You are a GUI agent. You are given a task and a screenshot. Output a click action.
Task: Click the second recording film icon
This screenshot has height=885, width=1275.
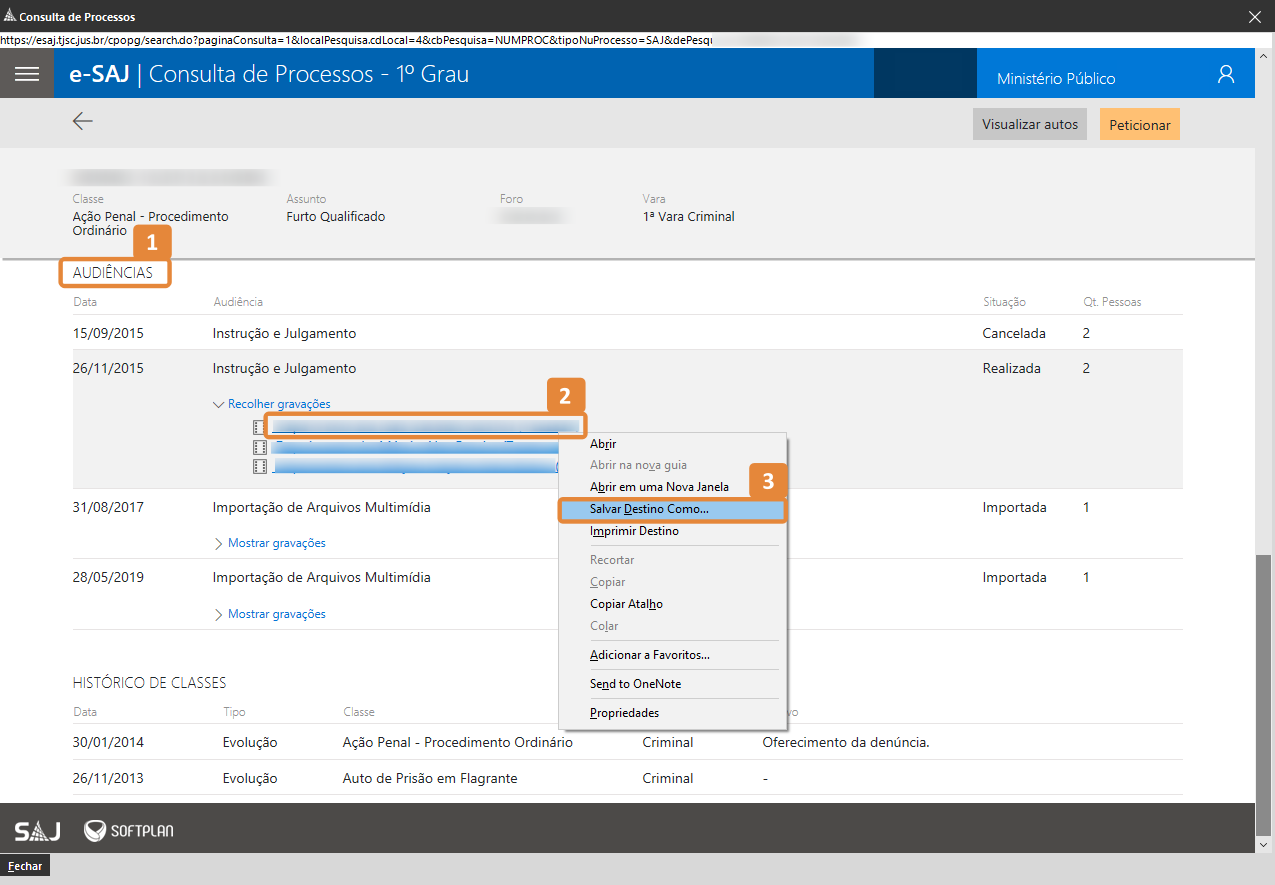click(260, 446)
